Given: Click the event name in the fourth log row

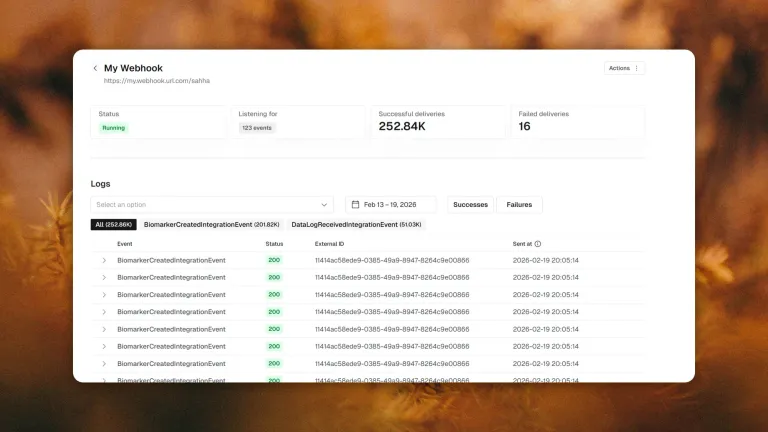Looking at the screenshot, I should coord(171,312).
